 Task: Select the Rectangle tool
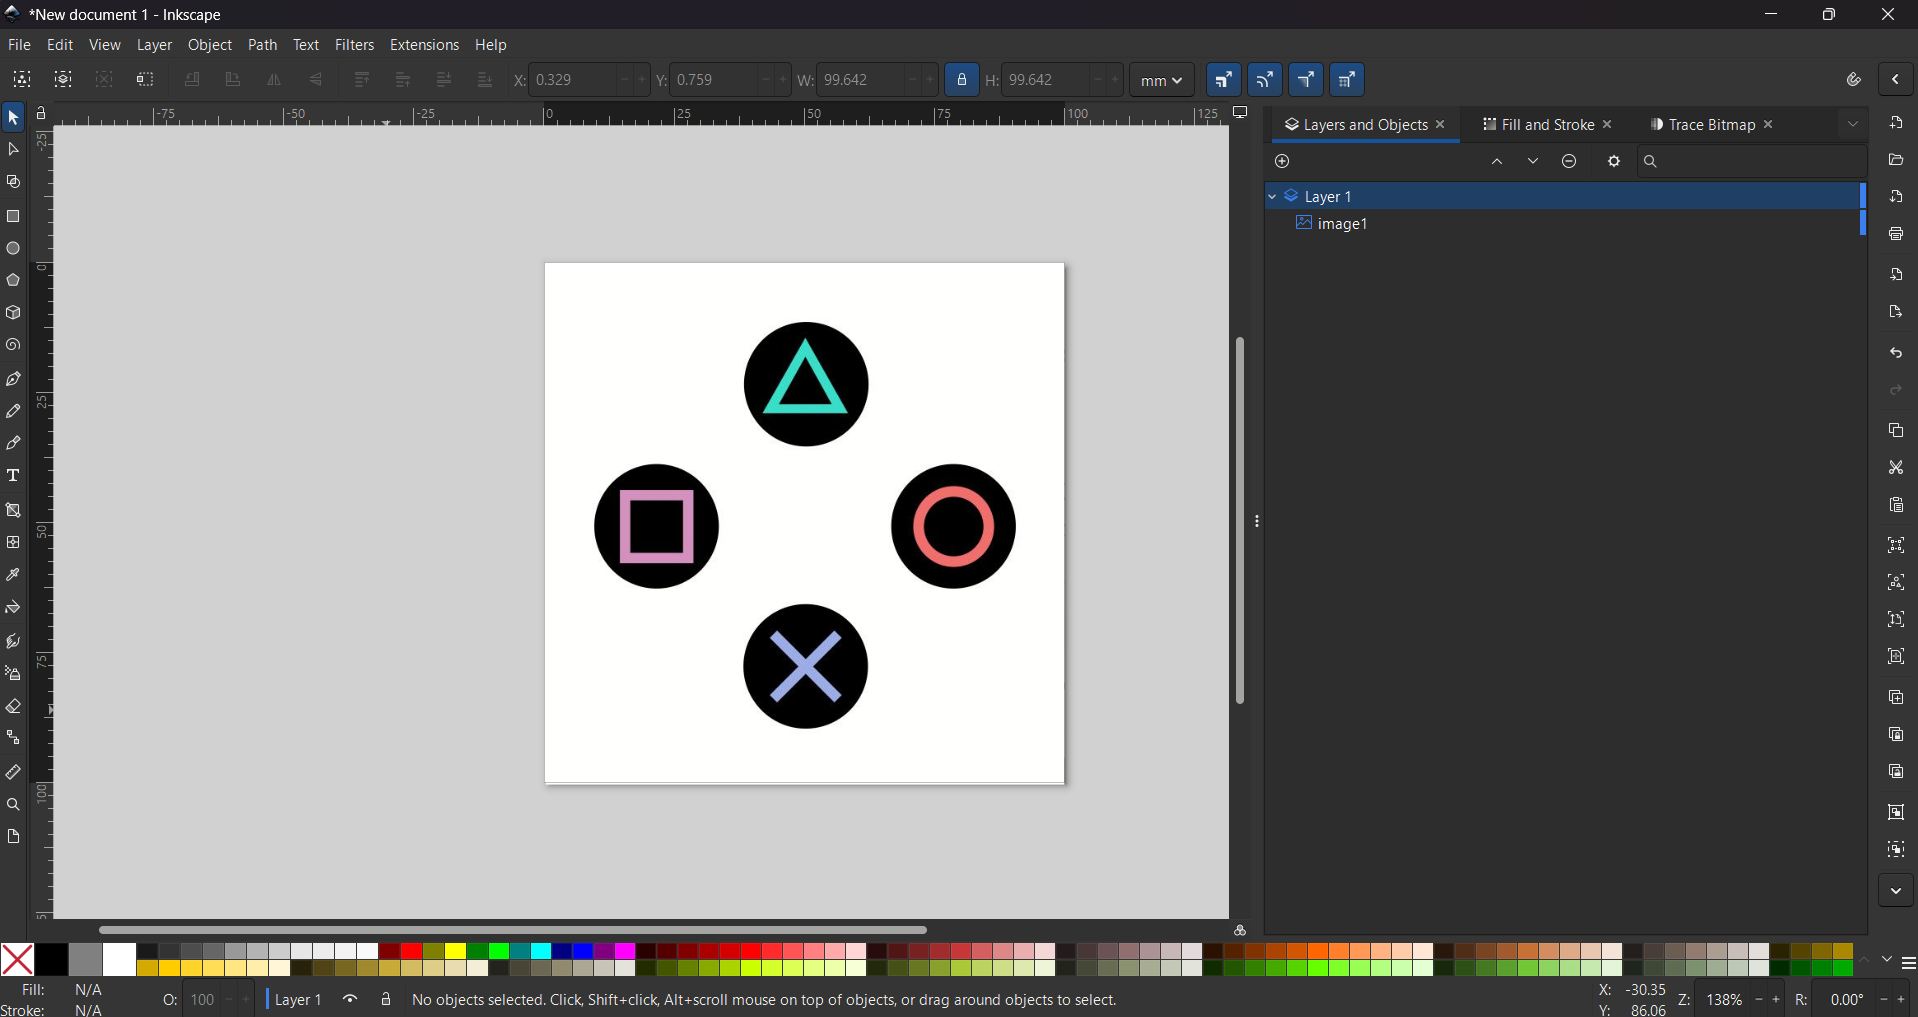click(x=13, y=216)
